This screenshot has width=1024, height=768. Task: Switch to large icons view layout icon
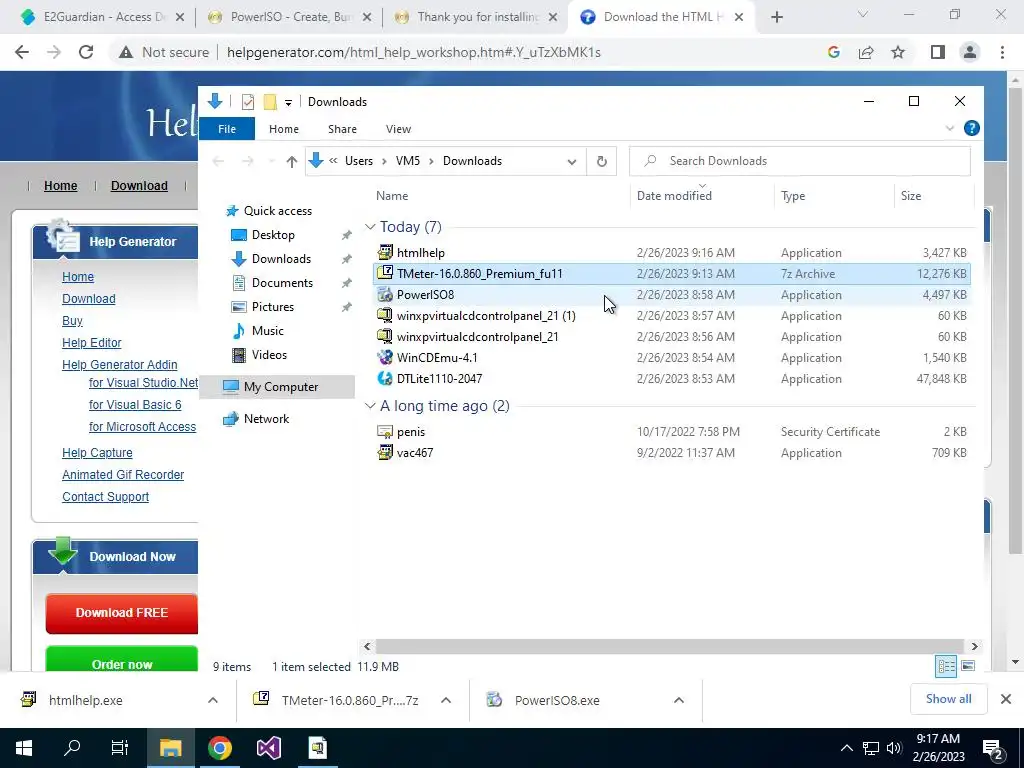[968, 666]
